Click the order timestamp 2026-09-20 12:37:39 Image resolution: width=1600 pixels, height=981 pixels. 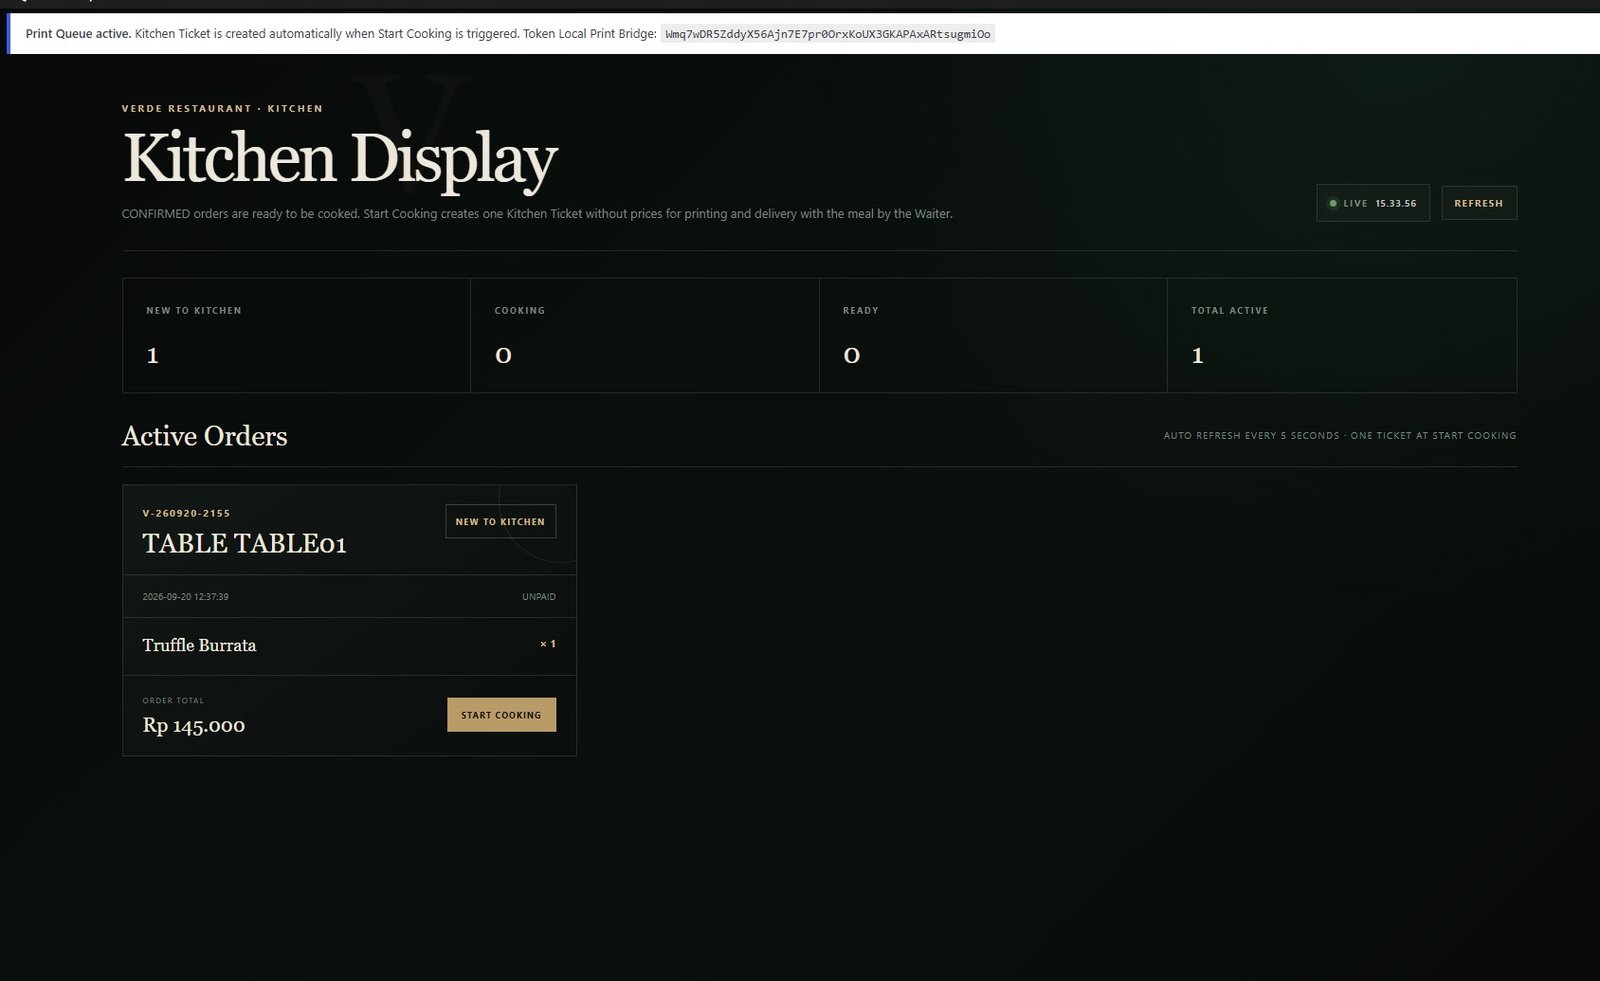[185, 597]
